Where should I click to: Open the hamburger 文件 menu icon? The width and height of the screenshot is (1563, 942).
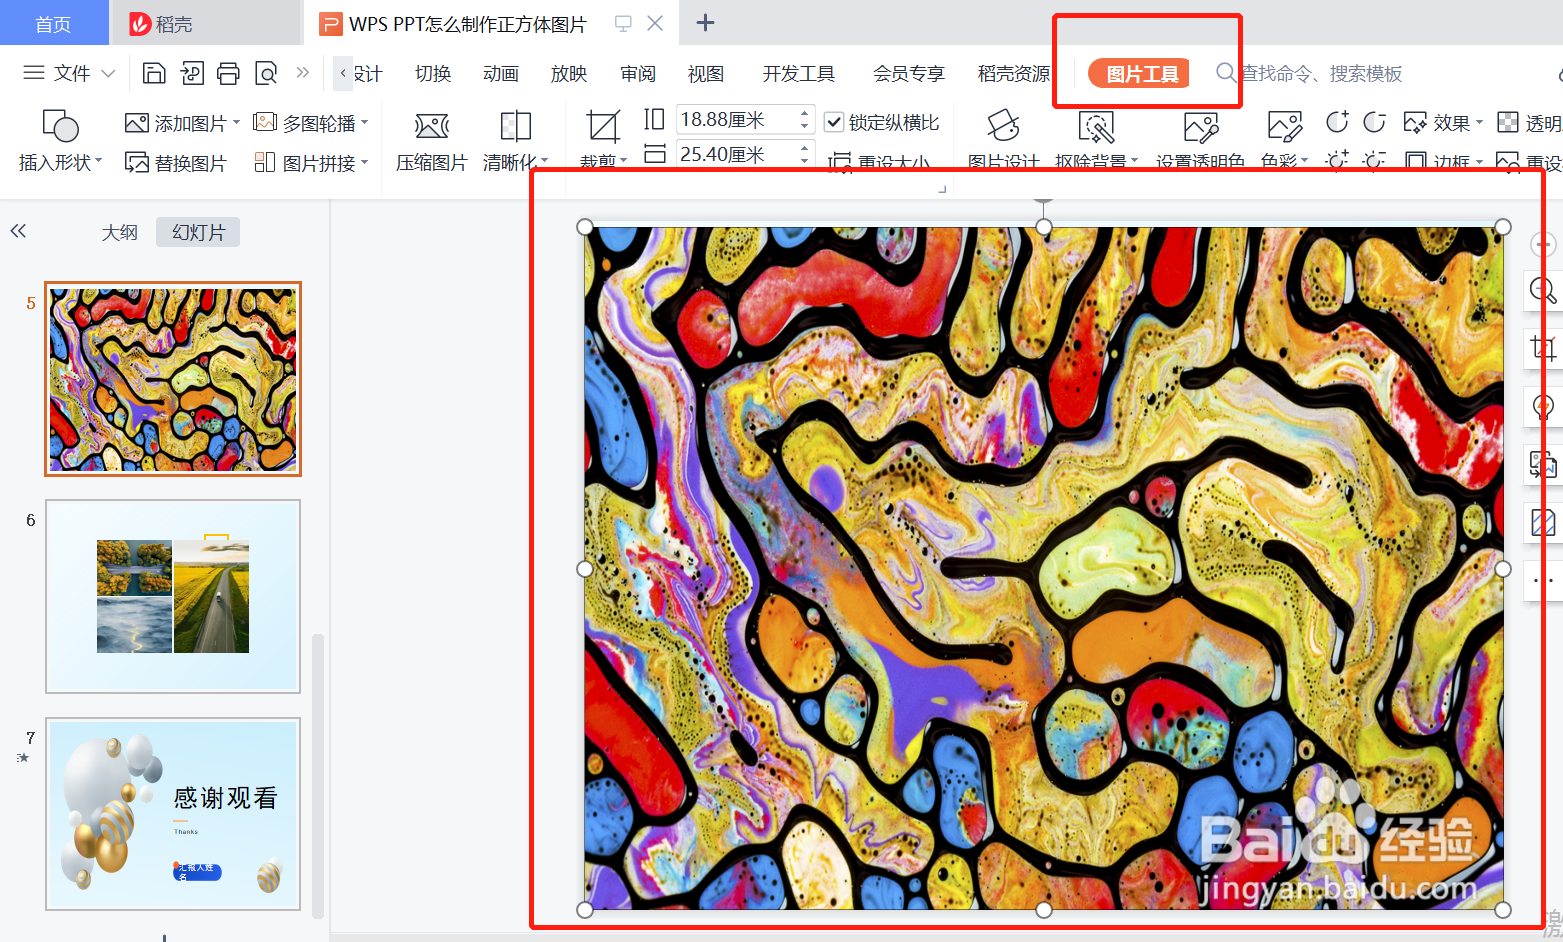(x=34, y=73)
